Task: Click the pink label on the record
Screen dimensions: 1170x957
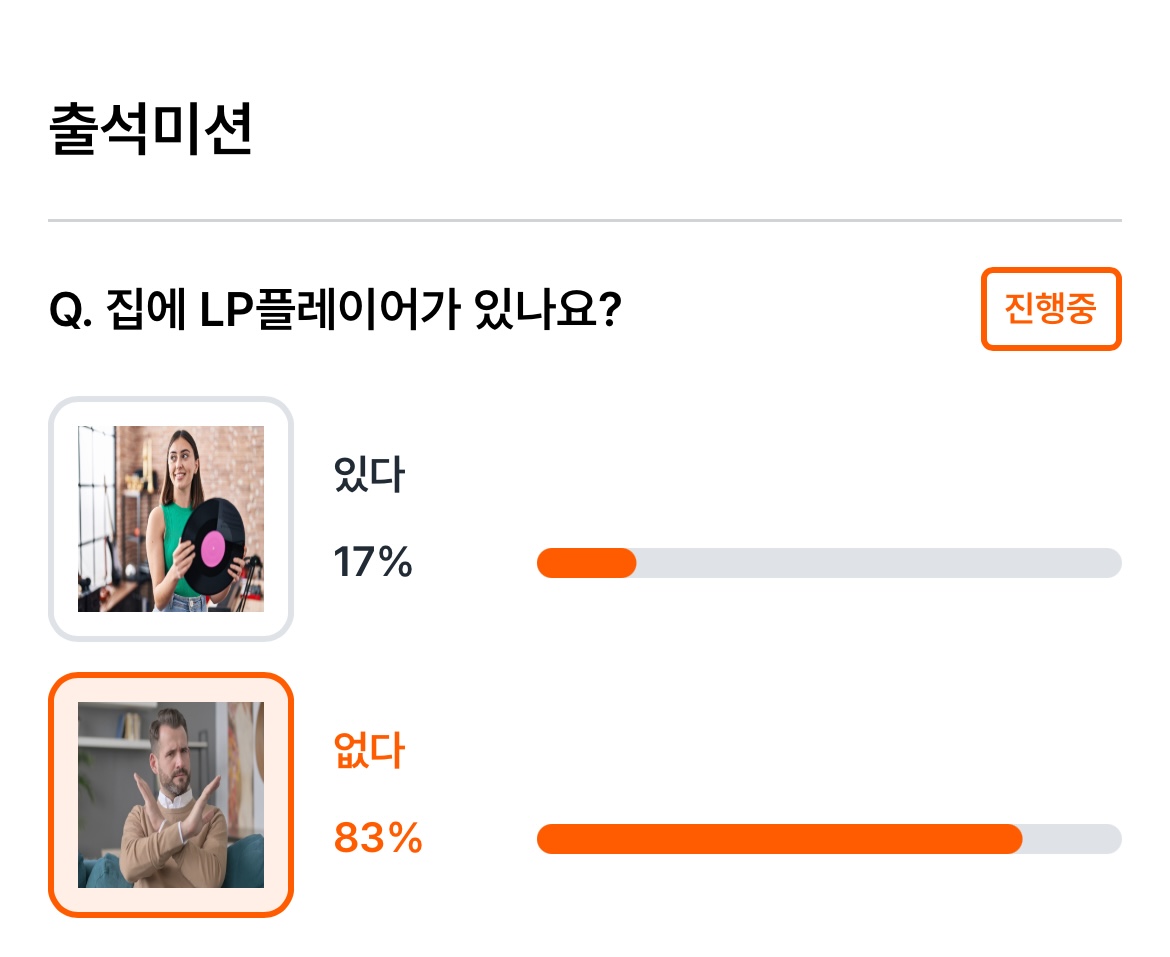Action: click(213, 548)
